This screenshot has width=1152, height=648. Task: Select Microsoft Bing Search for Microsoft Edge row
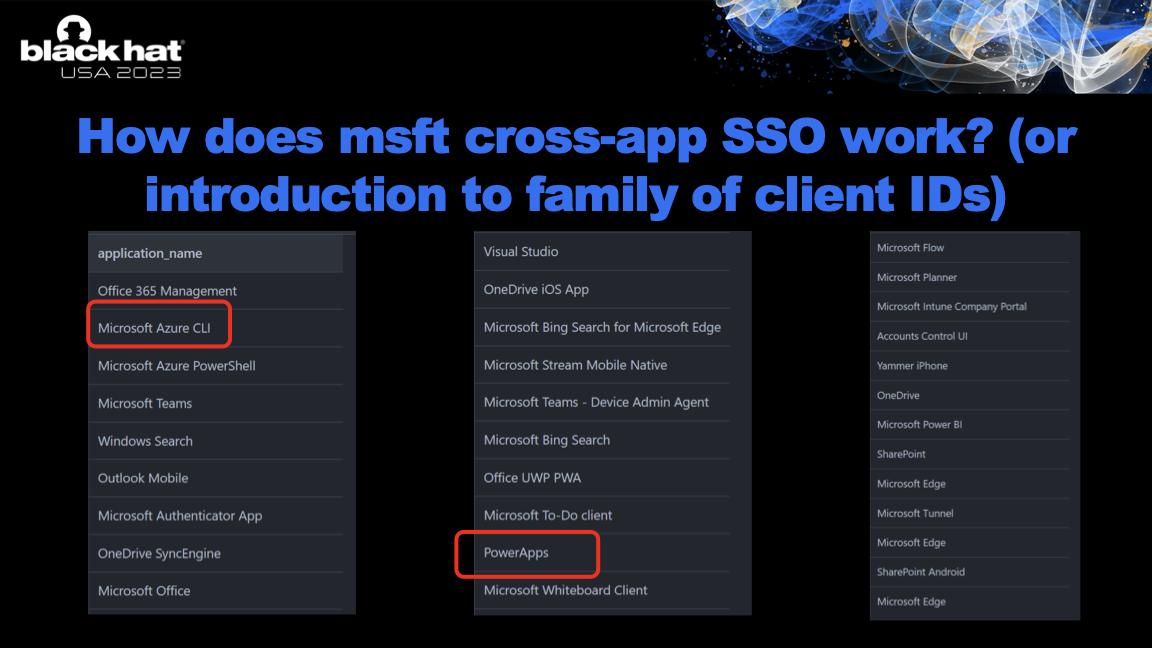pos(602,327)
